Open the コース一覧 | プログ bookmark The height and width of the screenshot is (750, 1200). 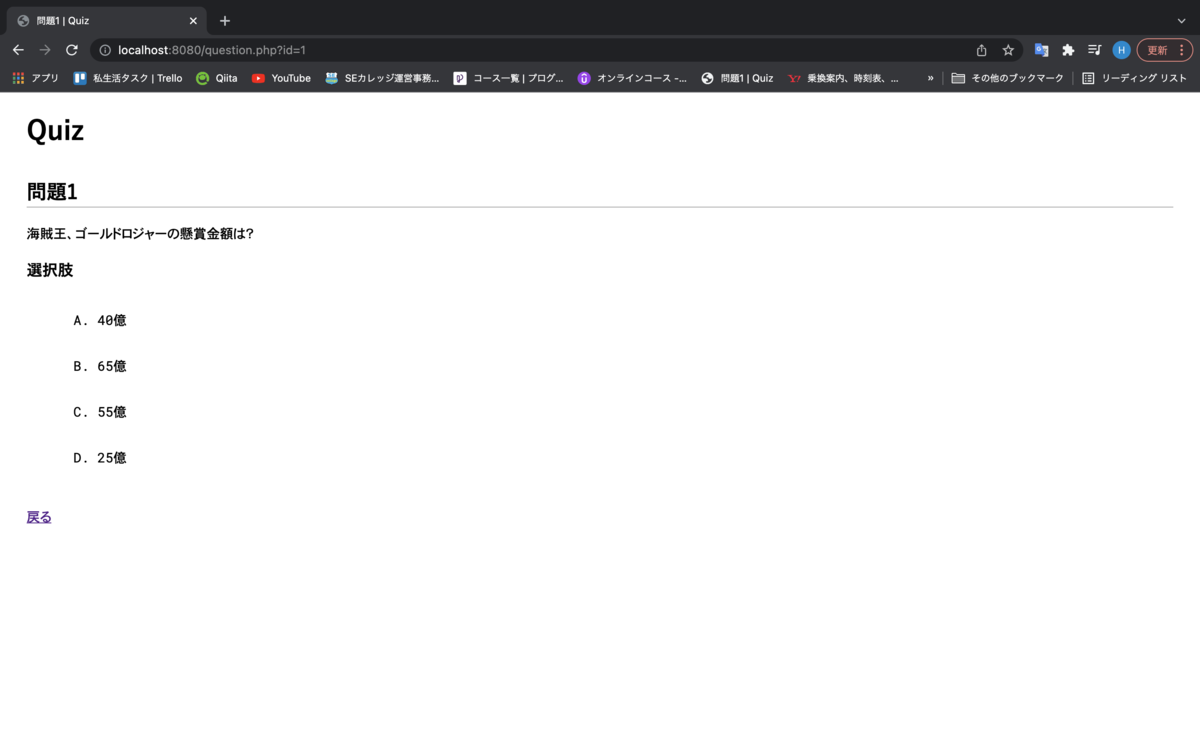point(508,78)
